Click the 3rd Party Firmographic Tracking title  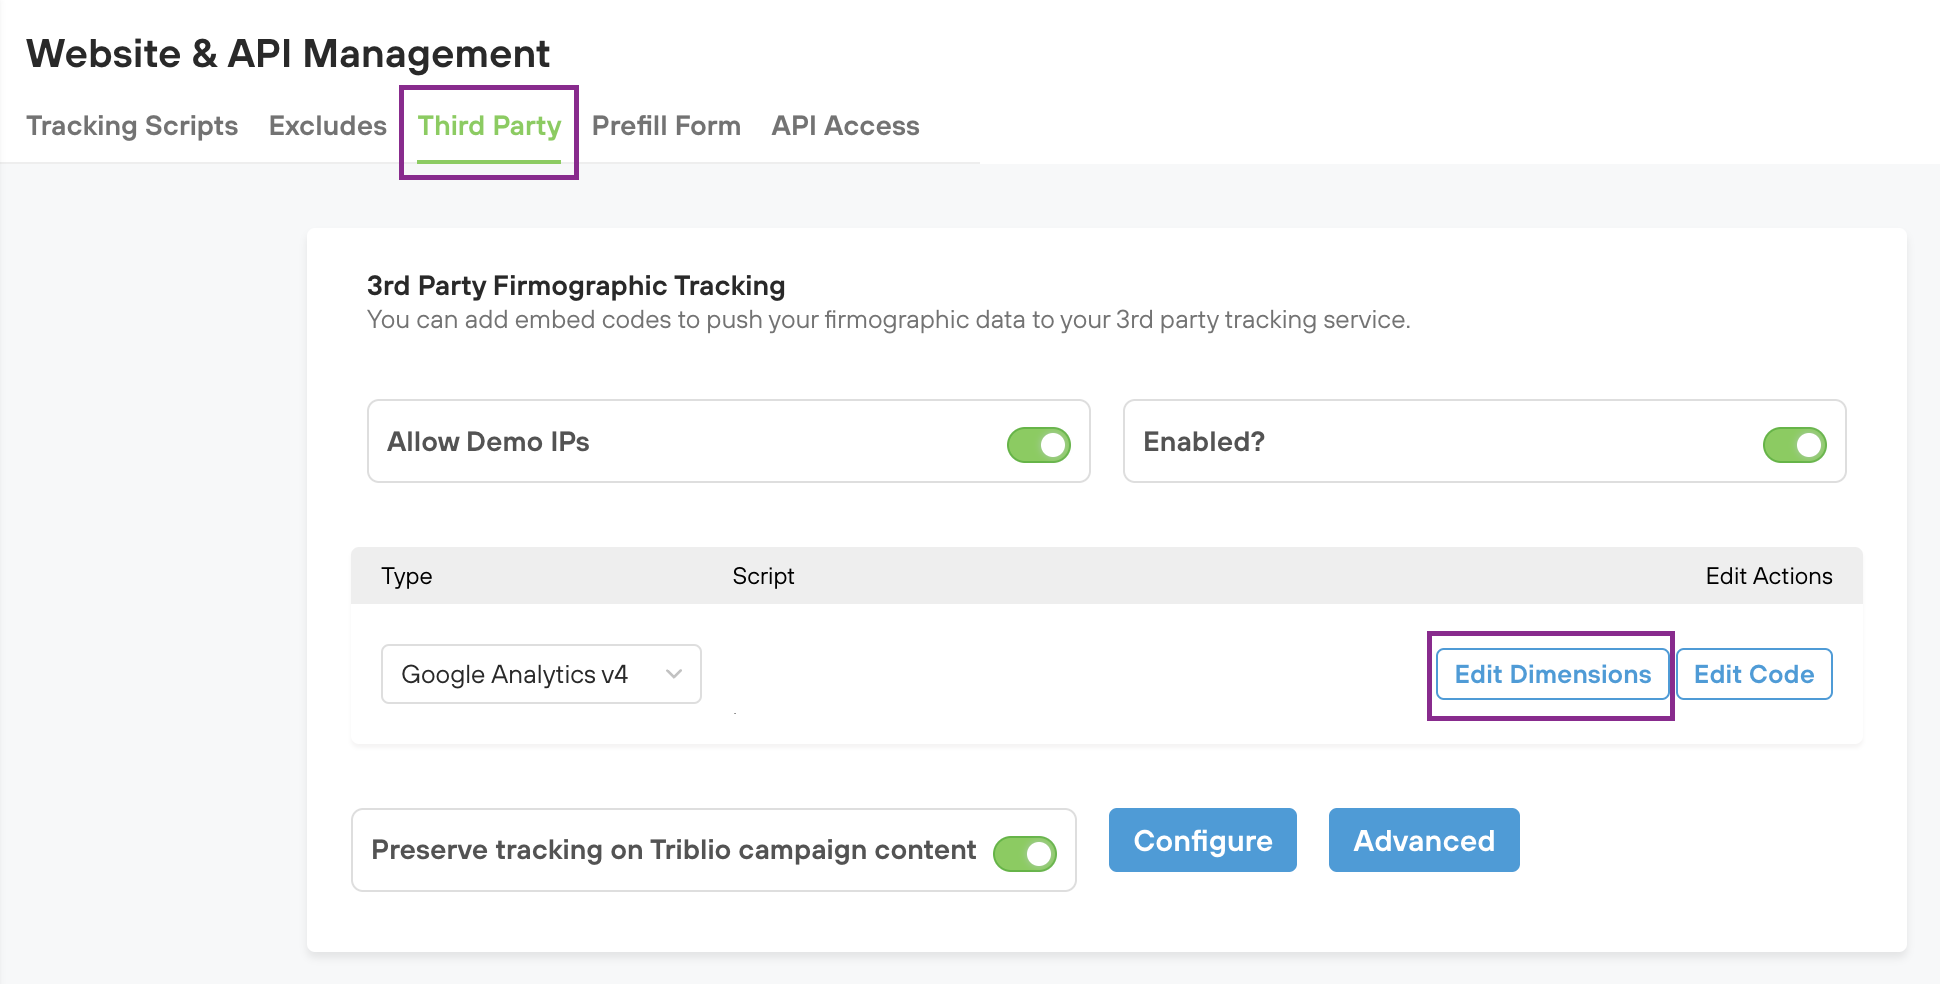575,285
